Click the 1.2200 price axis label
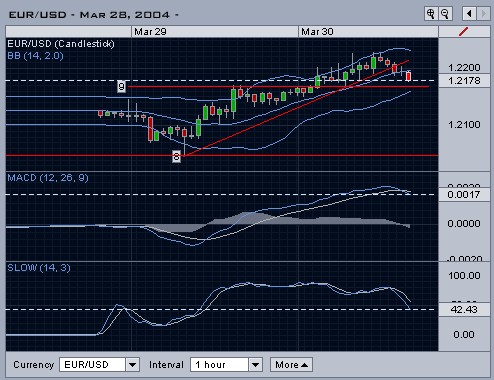 coord(464,68)
